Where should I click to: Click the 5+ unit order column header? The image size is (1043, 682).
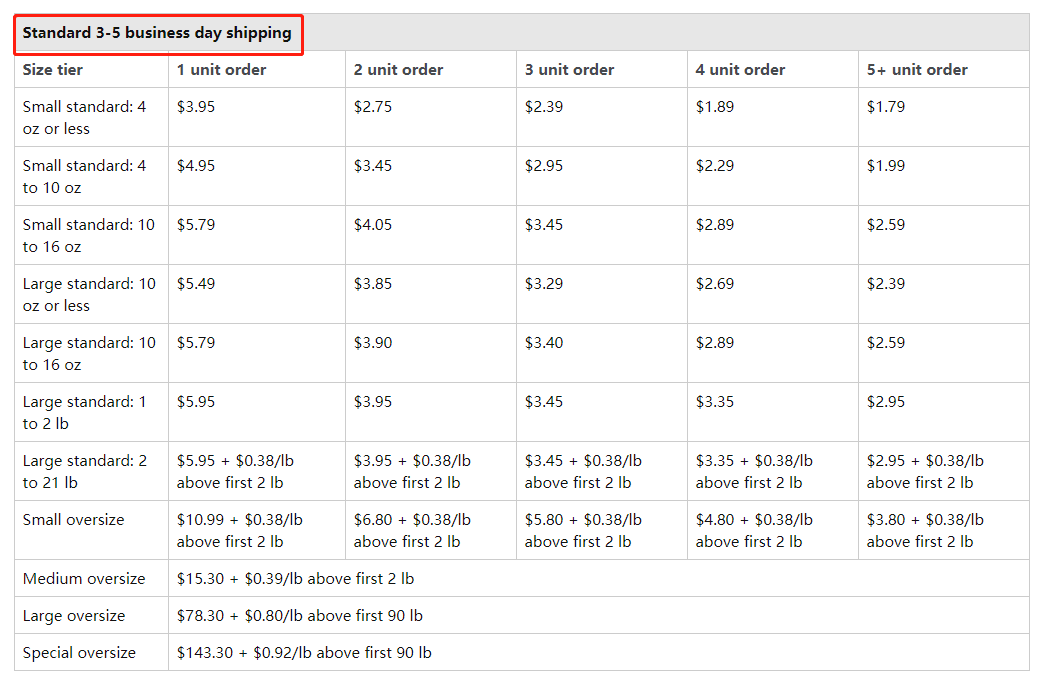click(x=917, y=70)
